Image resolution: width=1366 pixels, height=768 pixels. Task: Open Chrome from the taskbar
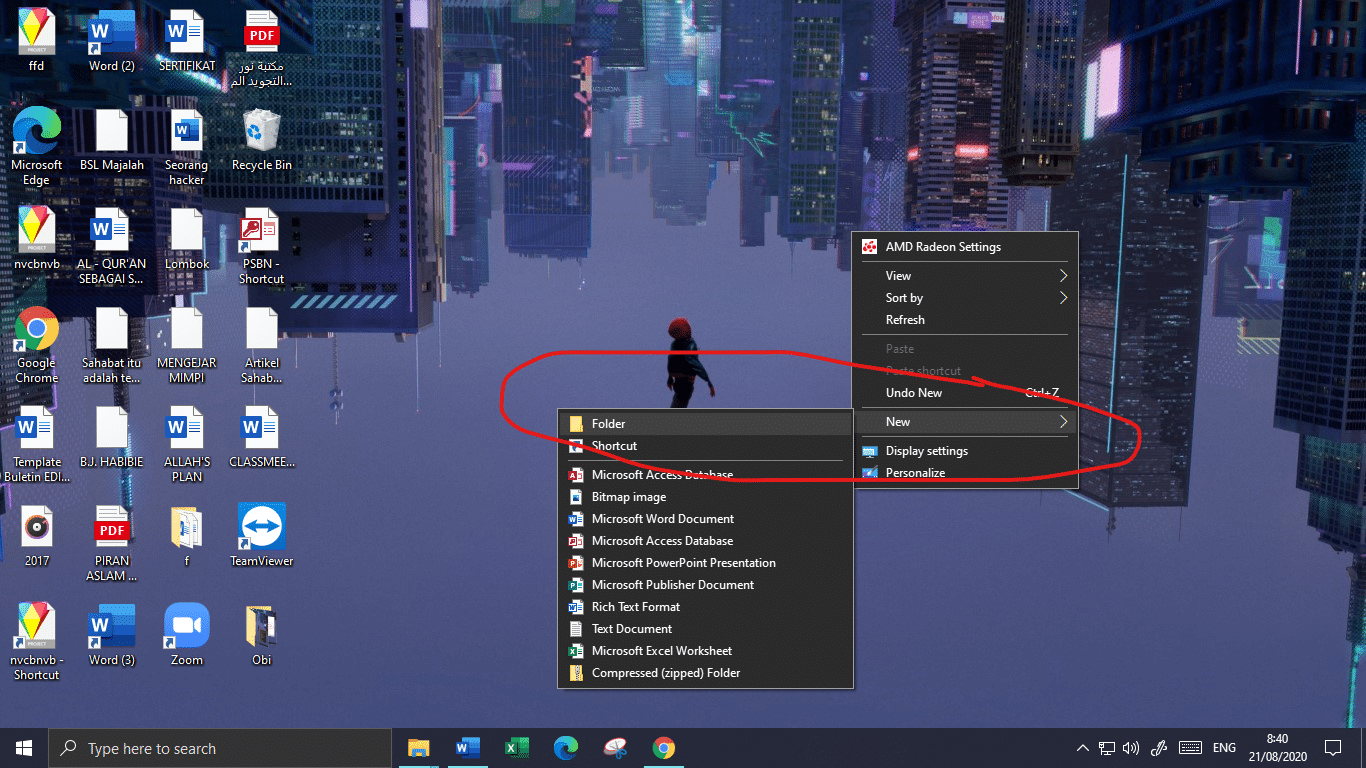663,748
